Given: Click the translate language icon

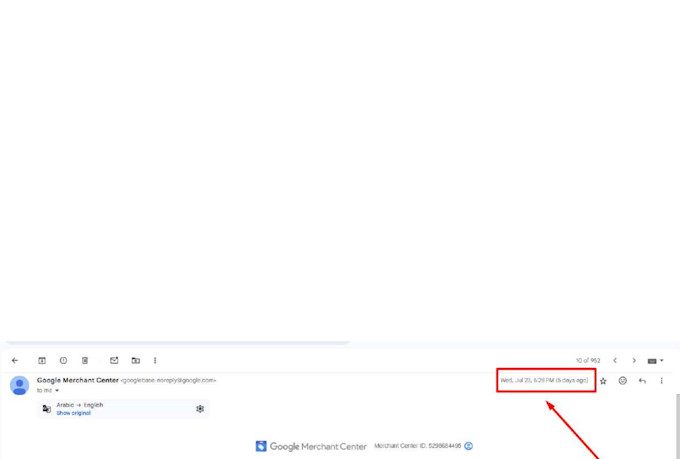Looking at the screenshot, I should pos(47,409).
